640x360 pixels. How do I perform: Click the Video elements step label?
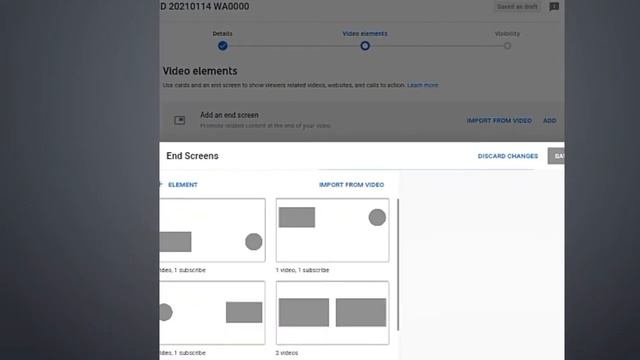365,33
